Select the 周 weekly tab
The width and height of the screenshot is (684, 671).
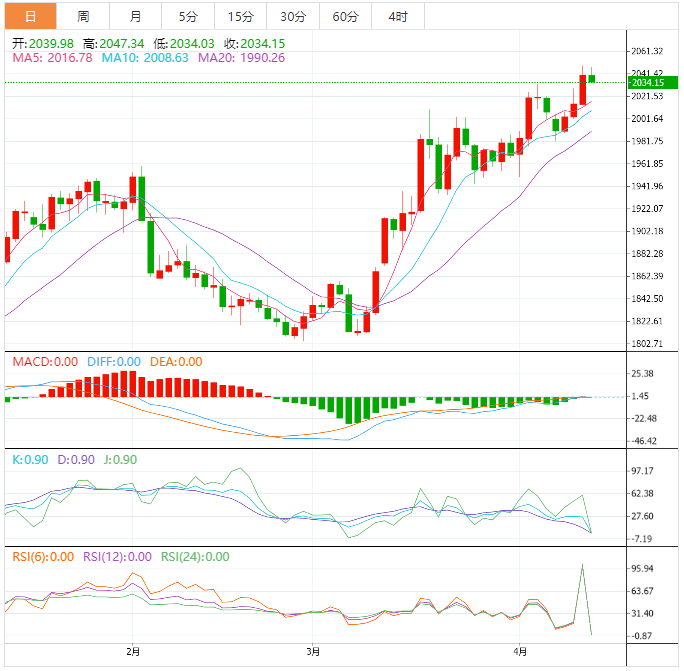click(83, 16)
